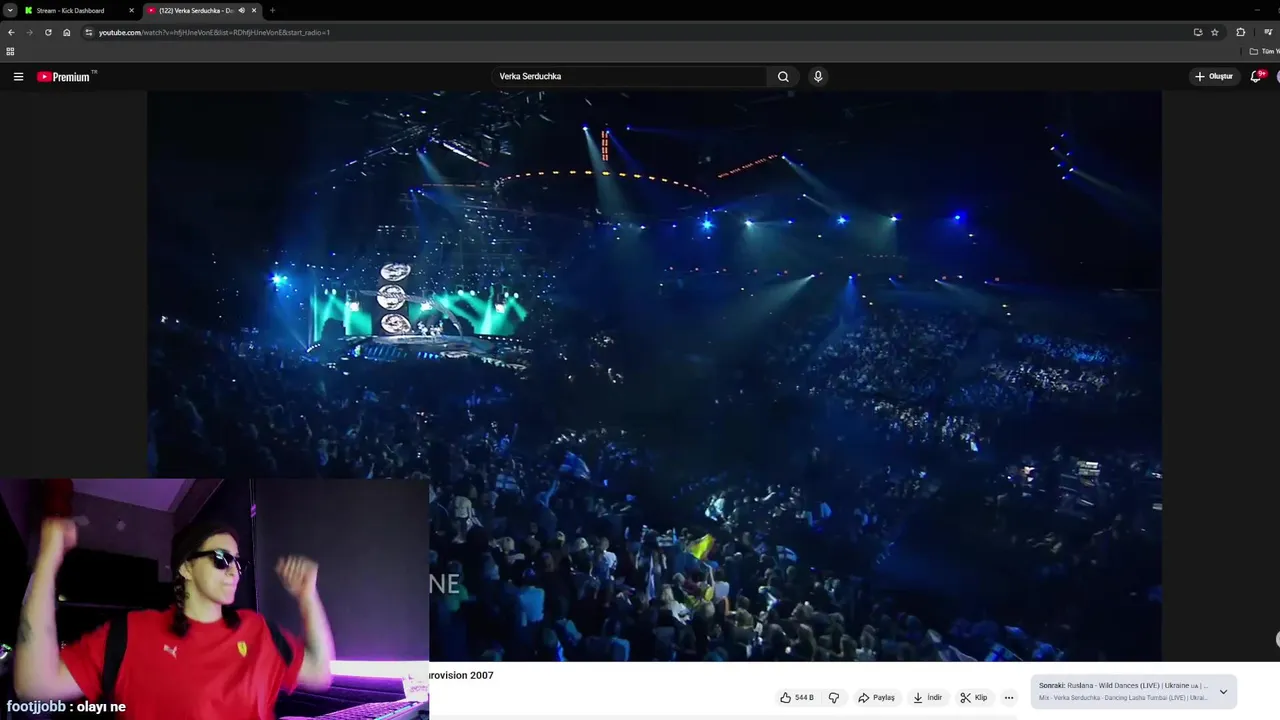Screen dimensions: 1280x720
Task: Close the Verka Serduchka YouTube tab
Action: click(x=254, y=10)
